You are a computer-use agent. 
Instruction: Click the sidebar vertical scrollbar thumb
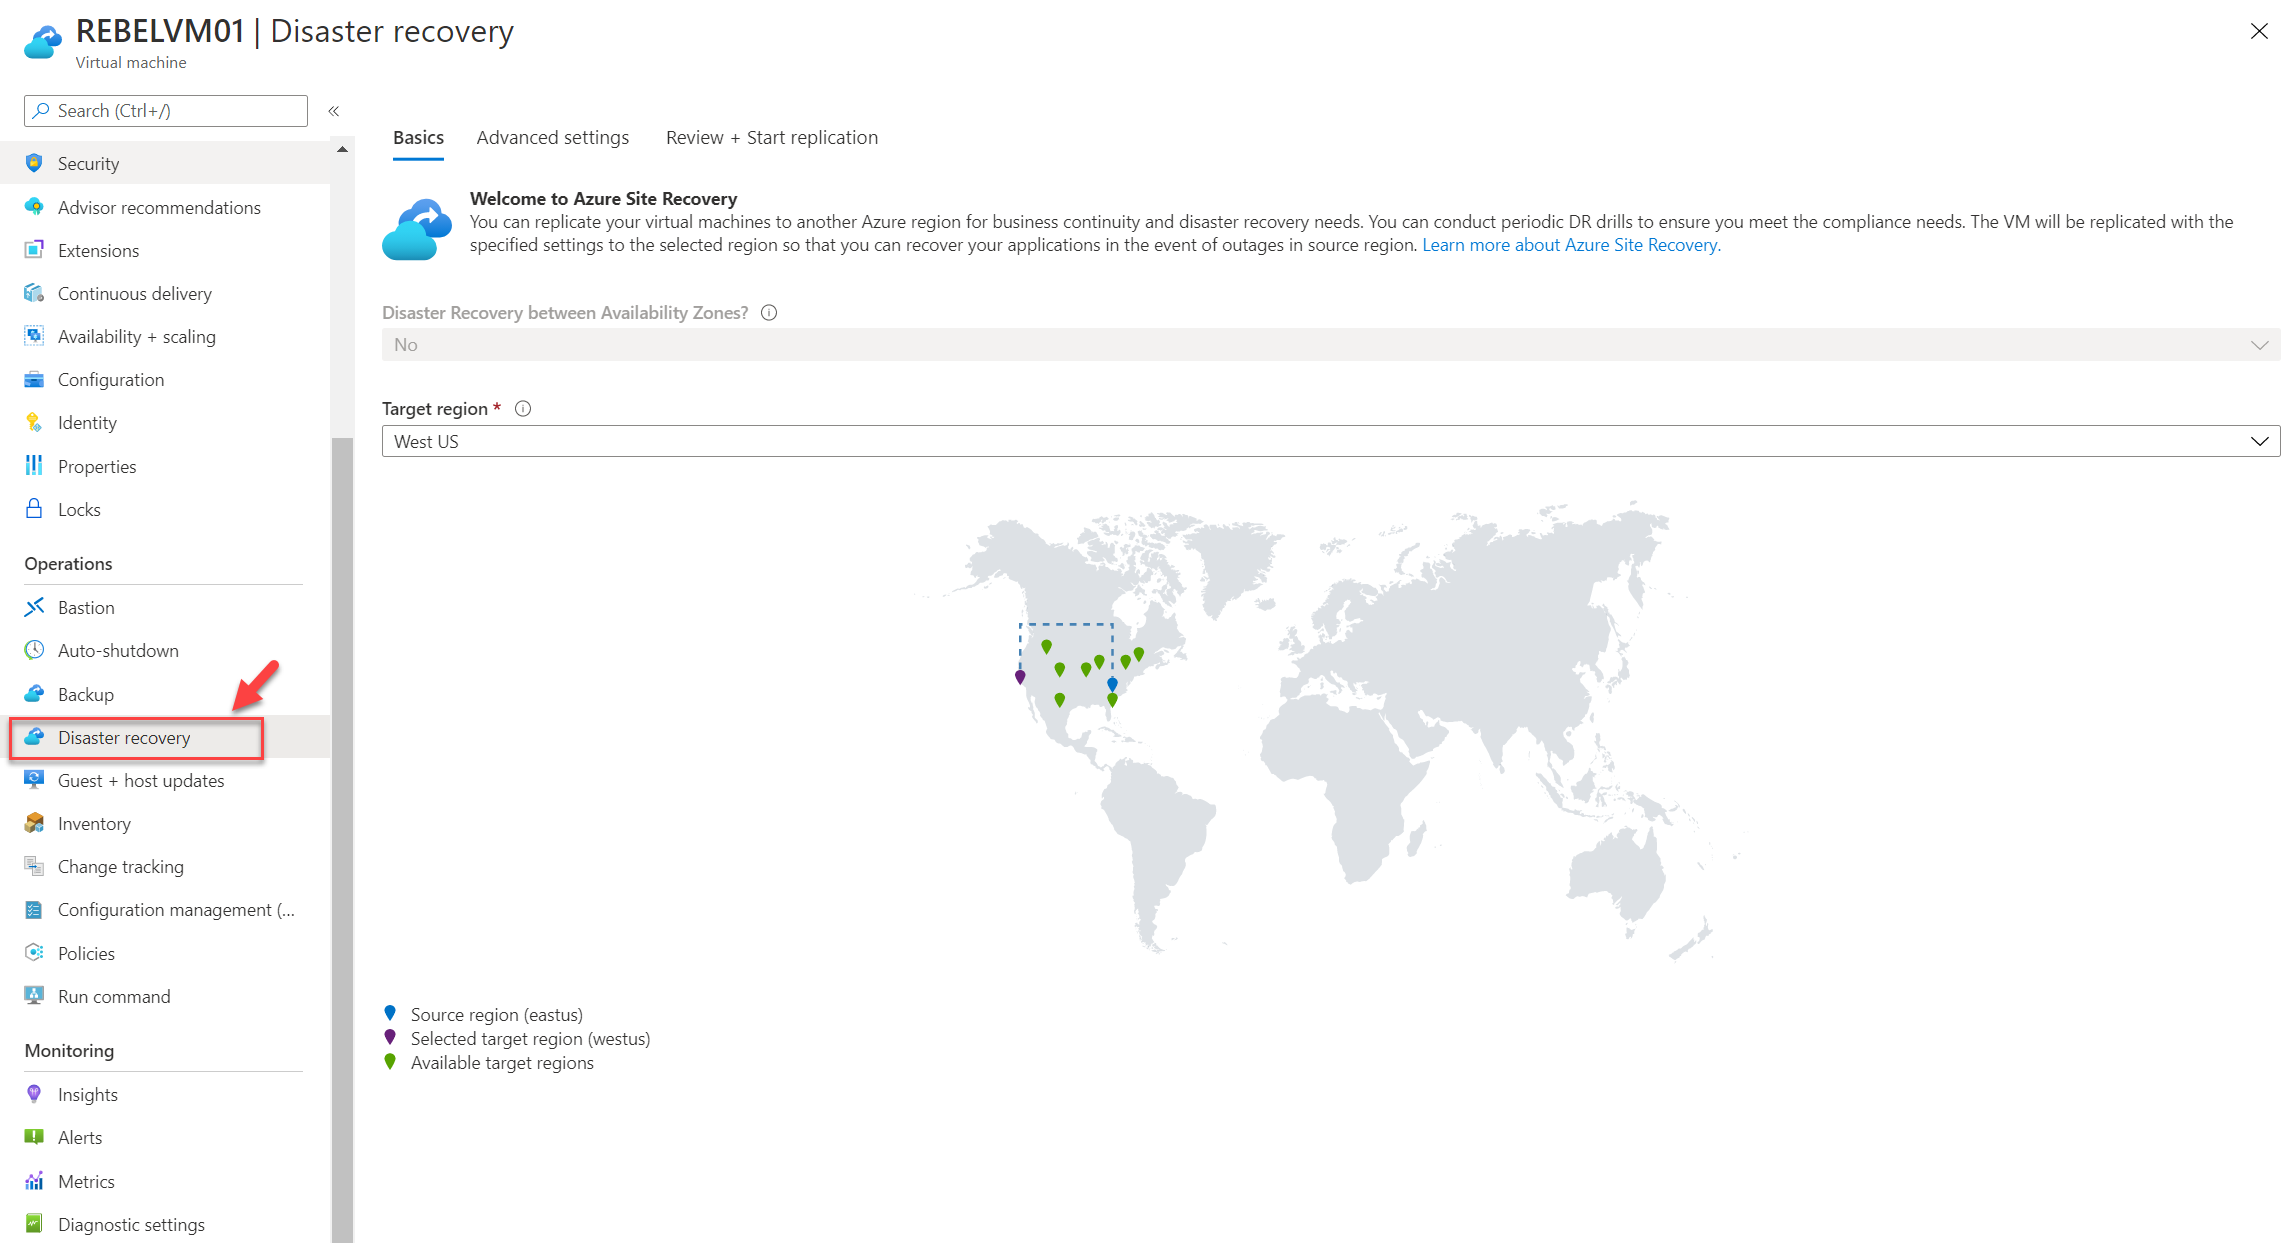pyautogui.click(x=342, y=840)
